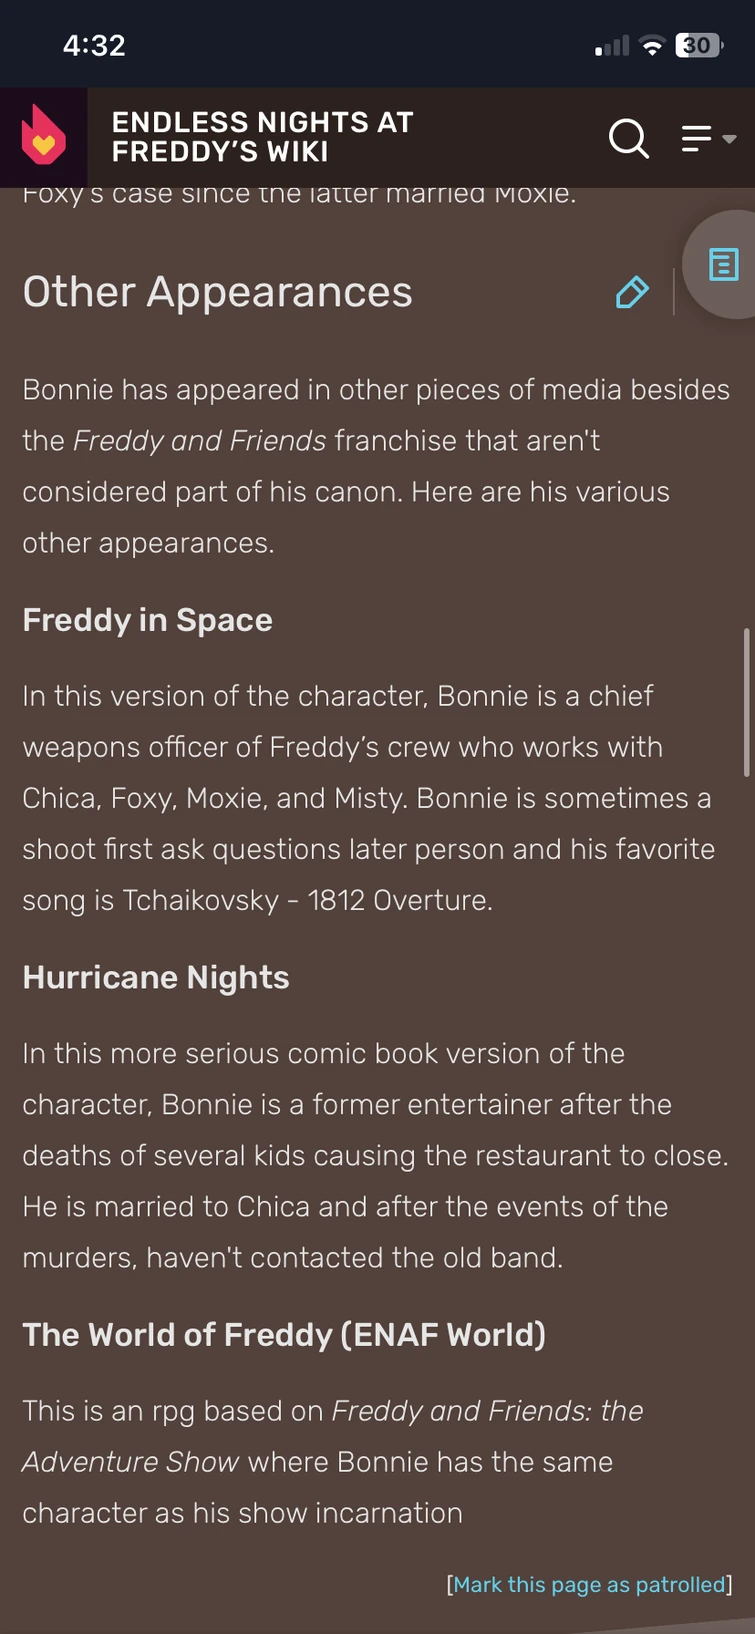
Task: Tap the 4:32 clock display
Action: (95, 45)
